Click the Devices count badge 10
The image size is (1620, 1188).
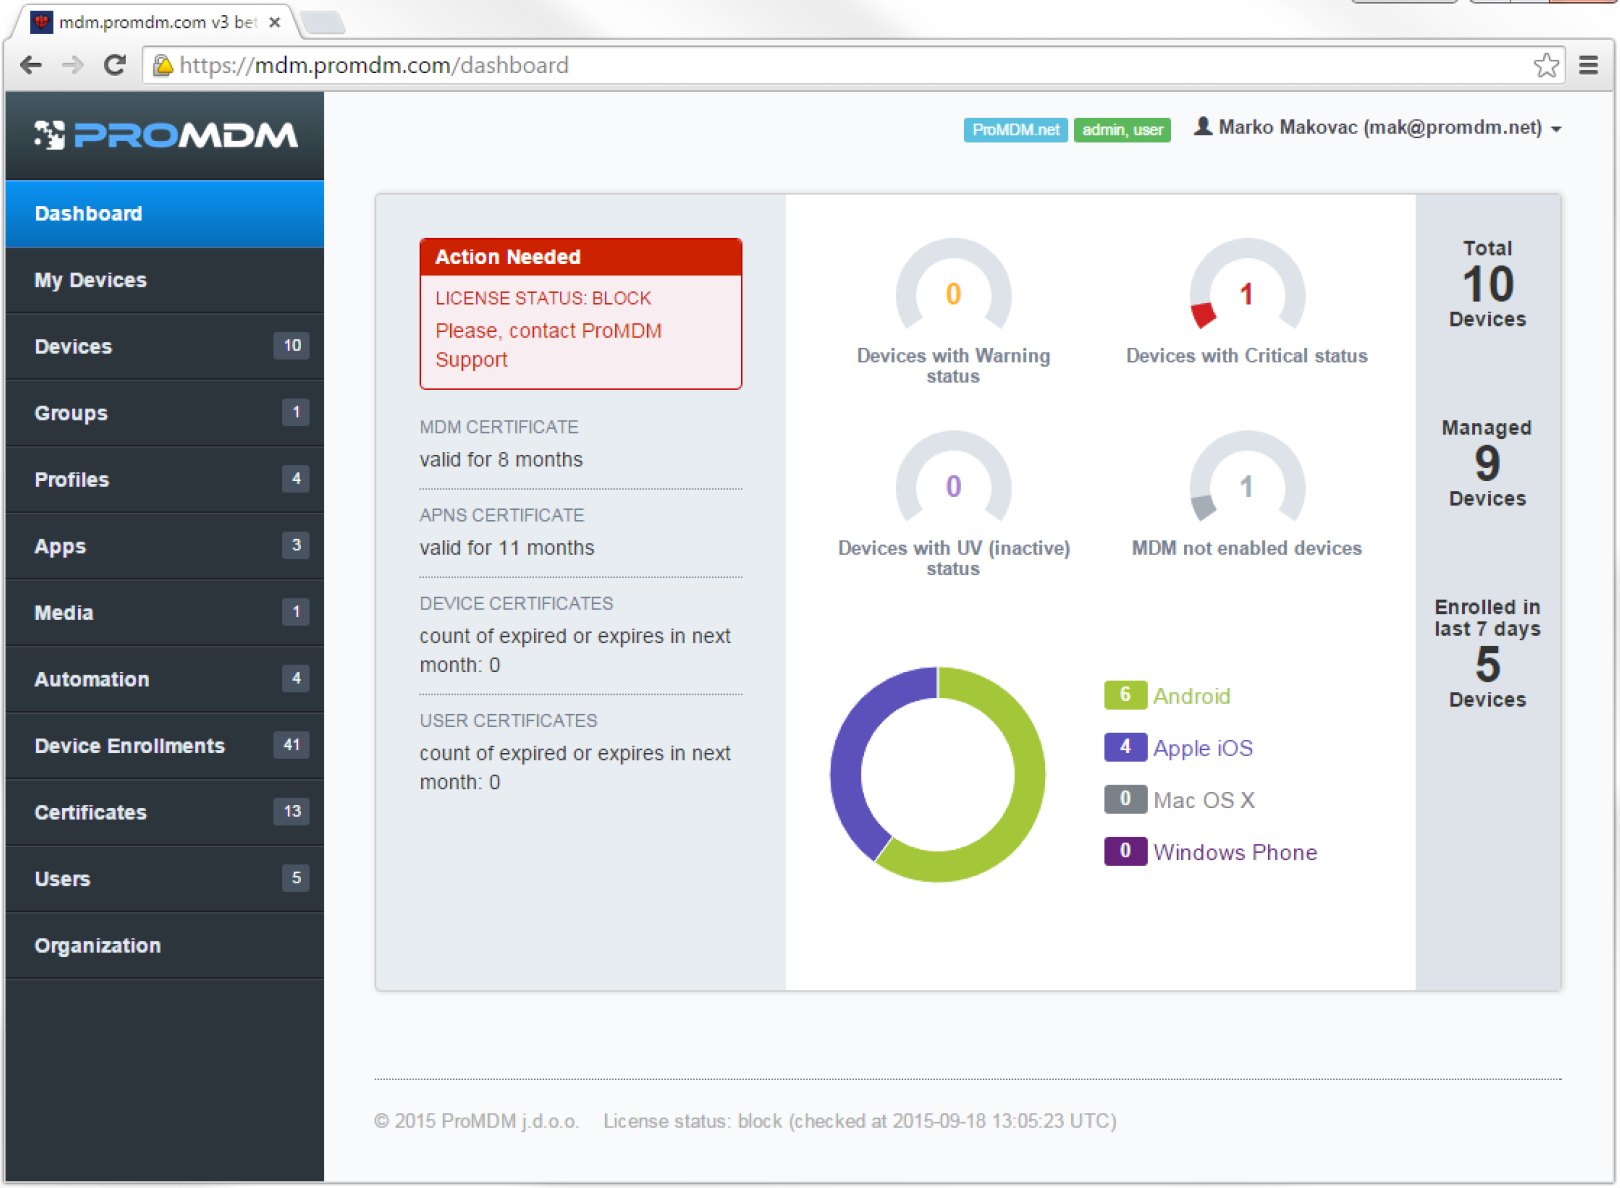(292, 346)
